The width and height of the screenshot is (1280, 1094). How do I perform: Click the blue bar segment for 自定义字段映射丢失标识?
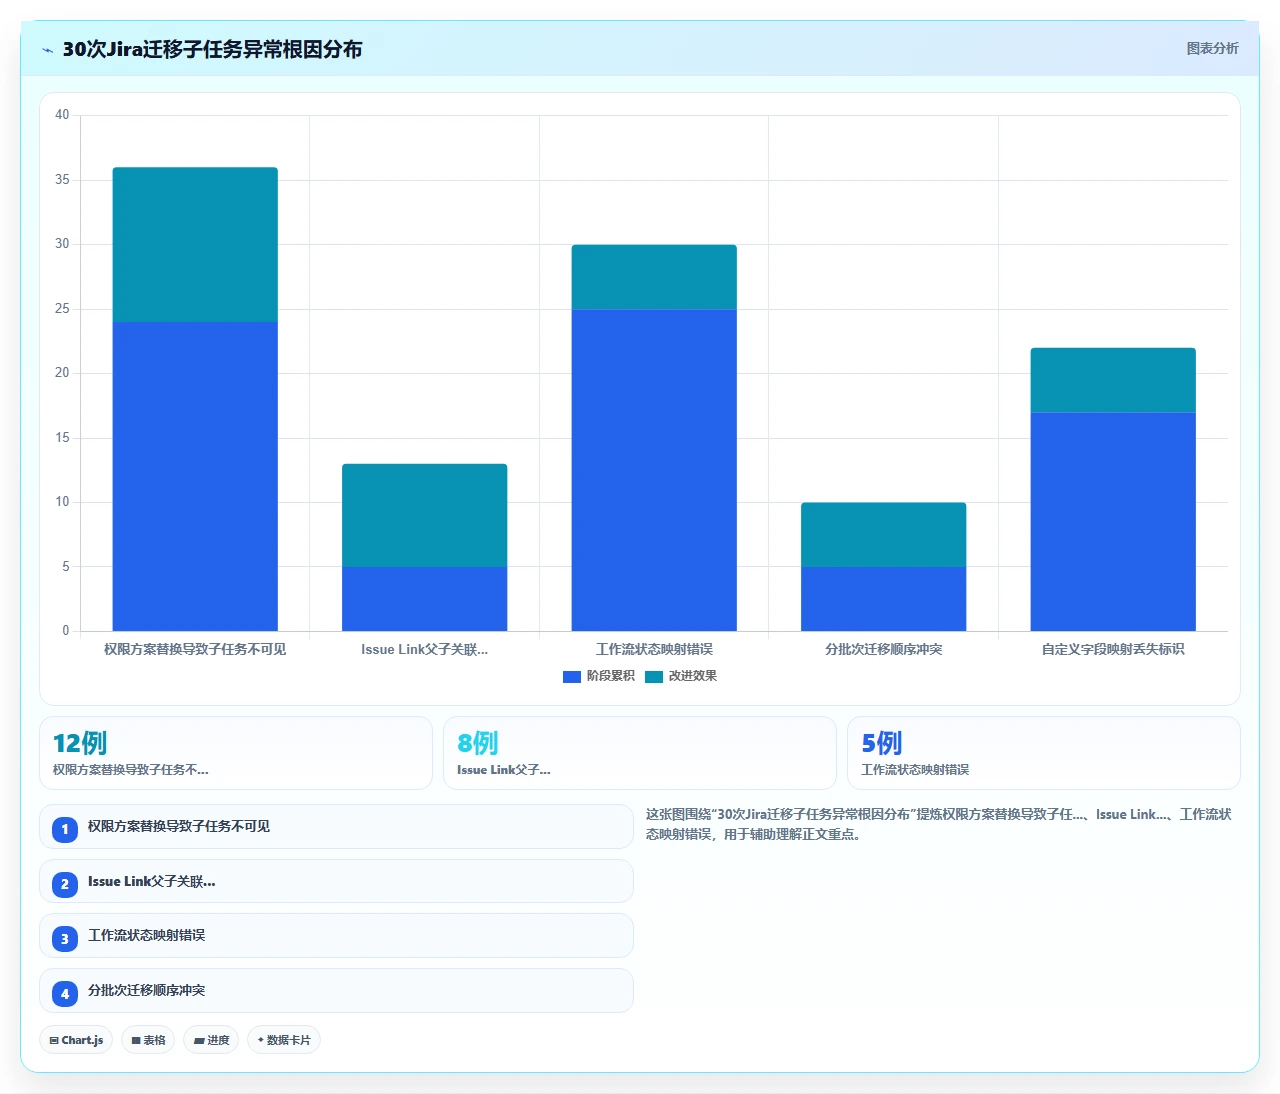[x=1113, y=521]
